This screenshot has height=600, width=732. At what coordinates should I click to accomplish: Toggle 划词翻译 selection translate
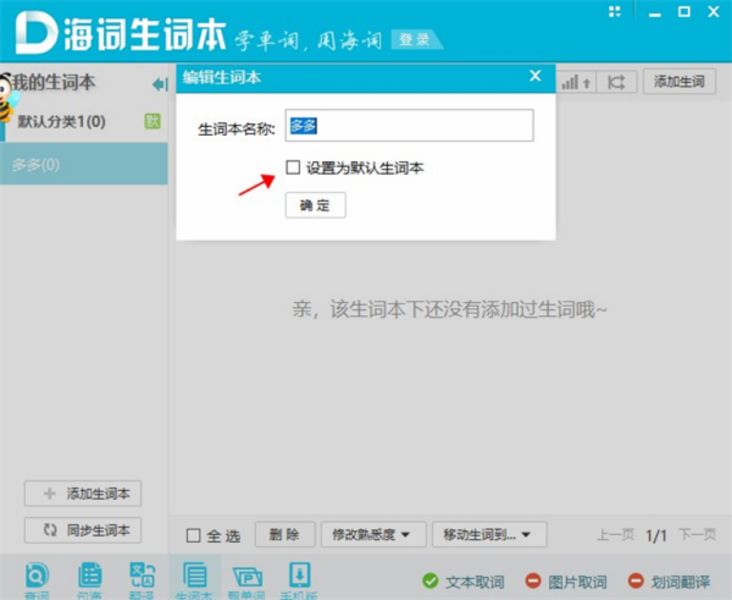point(669,581)
